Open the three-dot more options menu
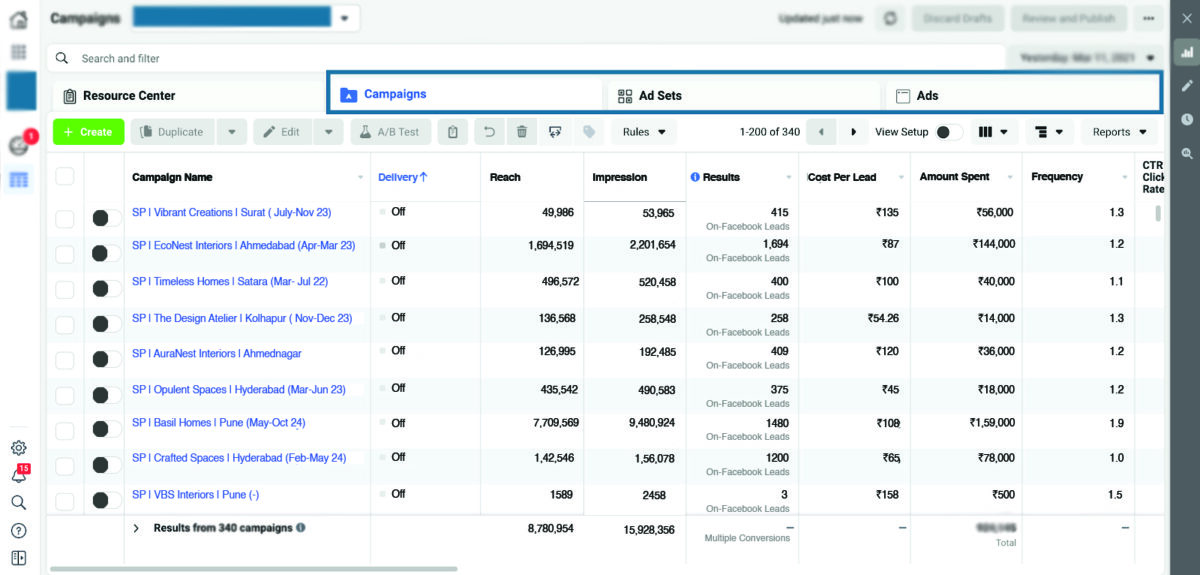1200x575 pixels. click(x=1148, y=19)
